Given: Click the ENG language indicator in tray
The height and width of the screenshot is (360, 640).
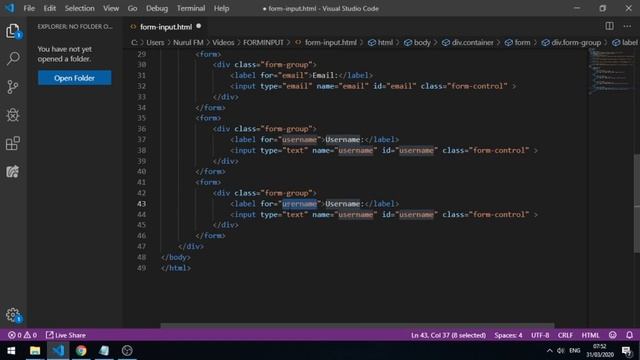Looking at the screenshot, I should point(575,351).
